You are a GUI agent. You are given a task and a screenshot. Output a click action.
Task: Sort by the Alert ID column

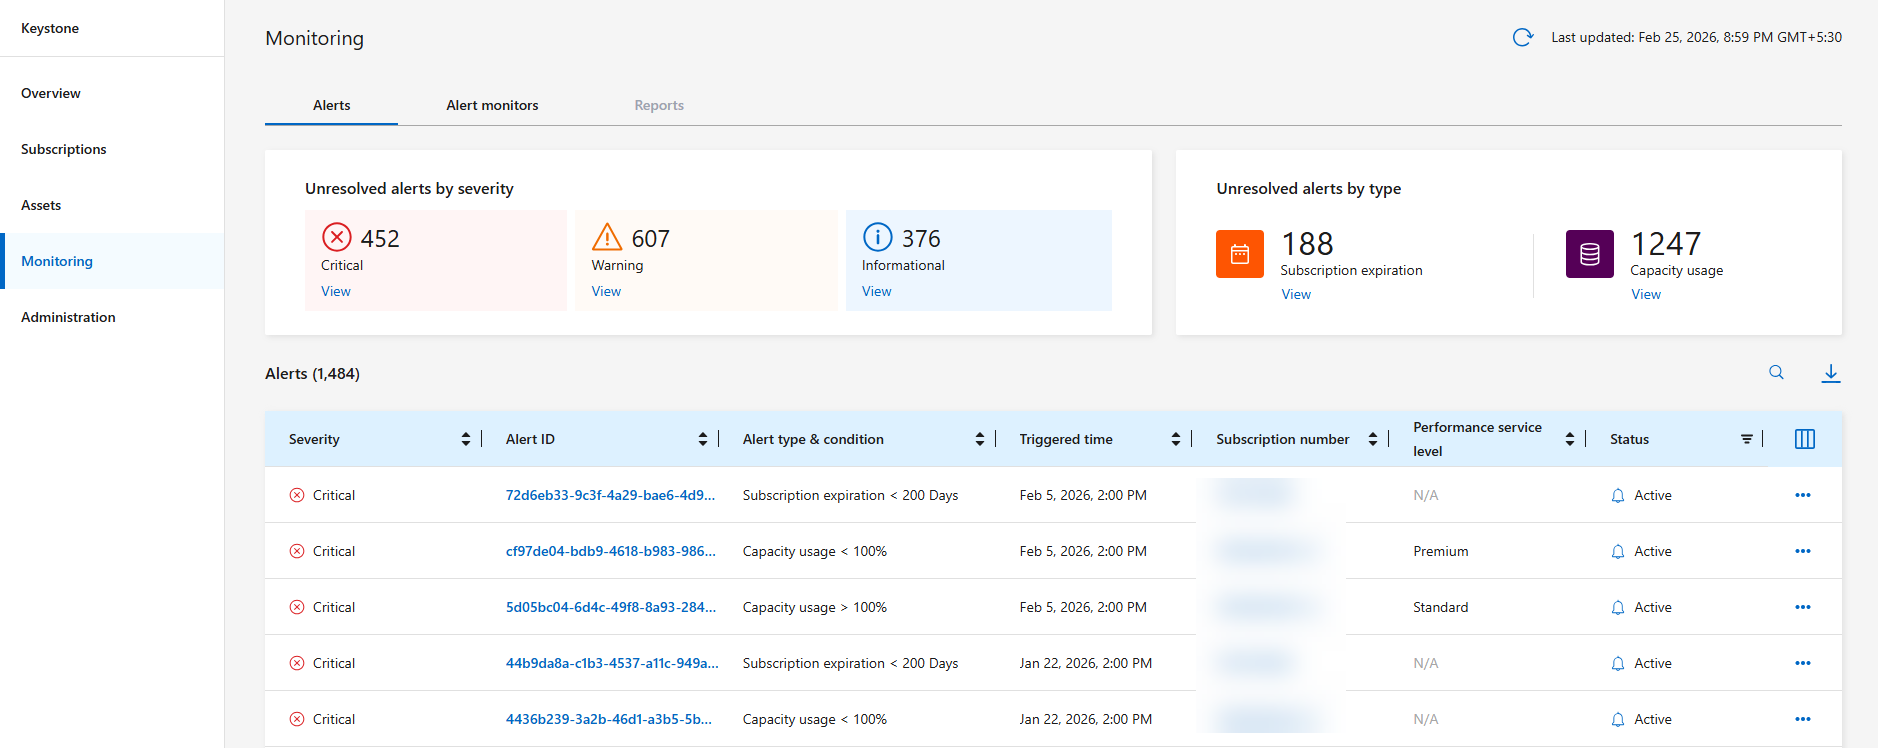(702, 439)
